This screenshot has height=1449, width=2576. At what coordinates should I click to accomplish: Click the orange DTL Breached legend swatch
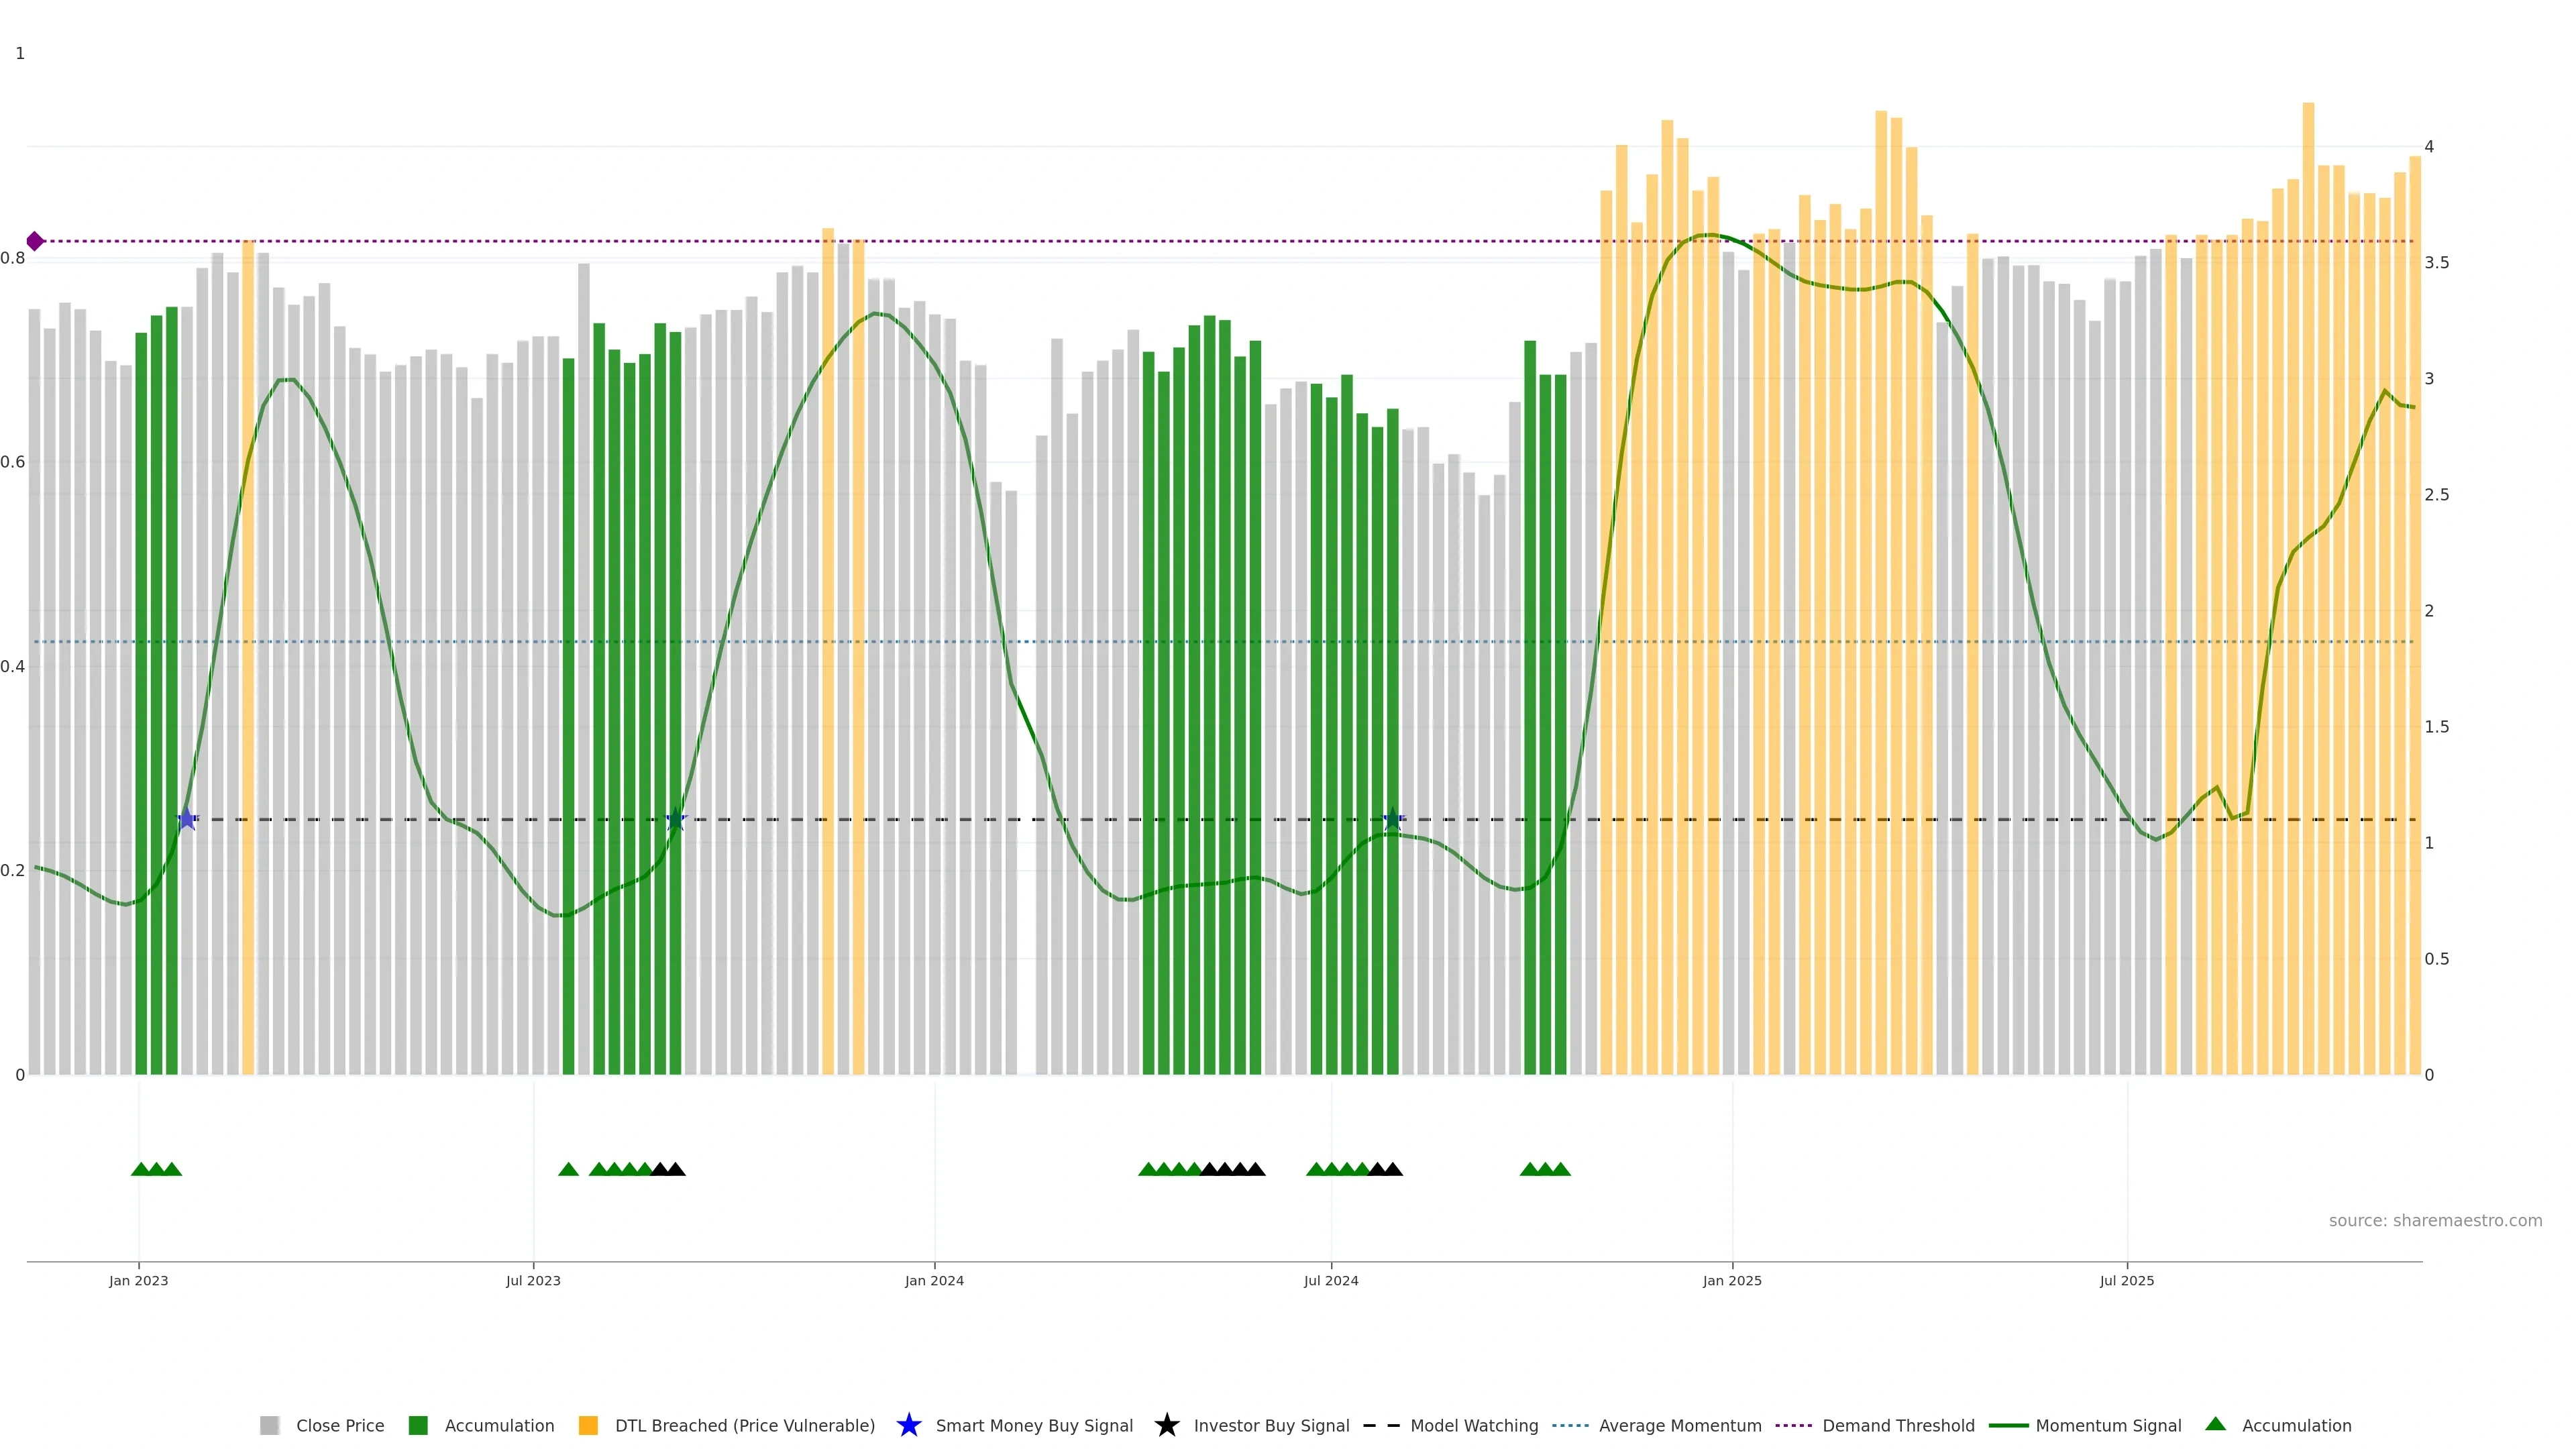click(x=588, y=1425)
